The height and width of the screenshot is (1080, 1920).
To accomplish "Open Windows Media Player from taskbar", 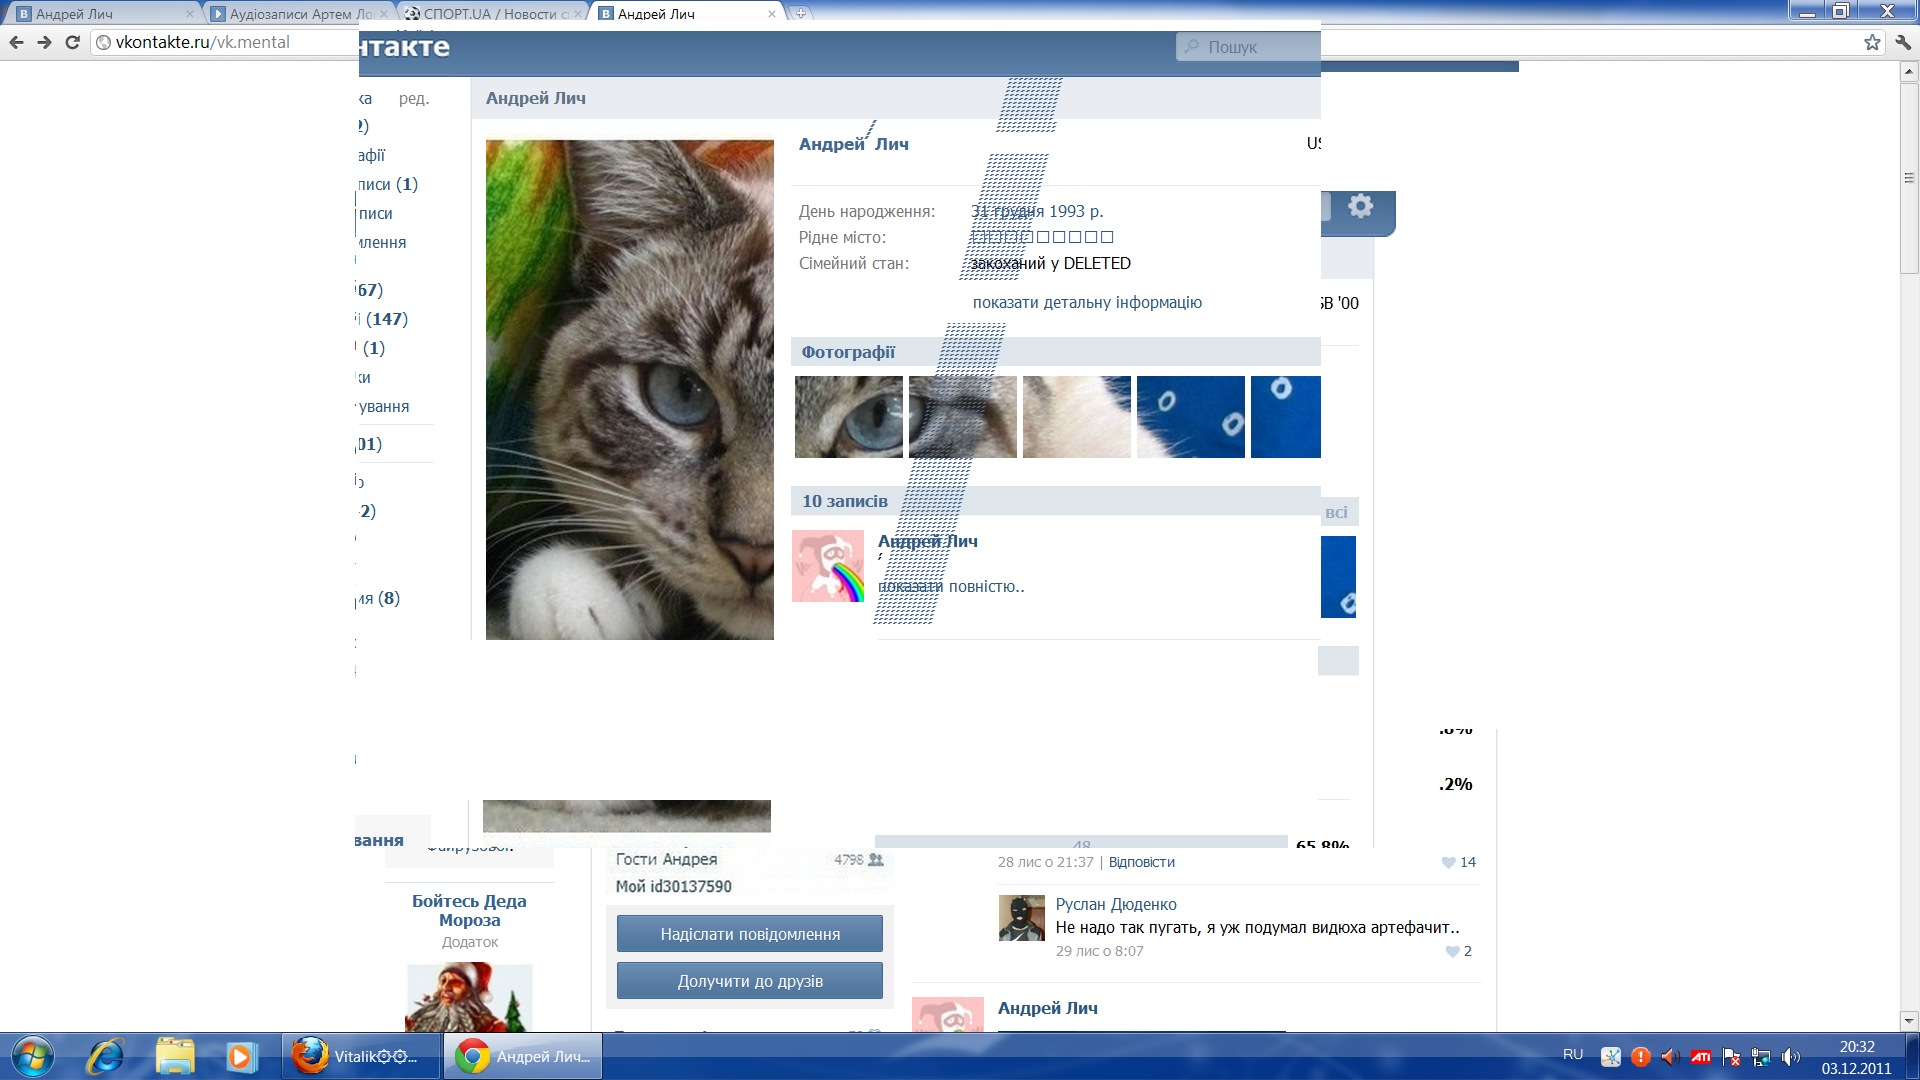I will 241,1056.
